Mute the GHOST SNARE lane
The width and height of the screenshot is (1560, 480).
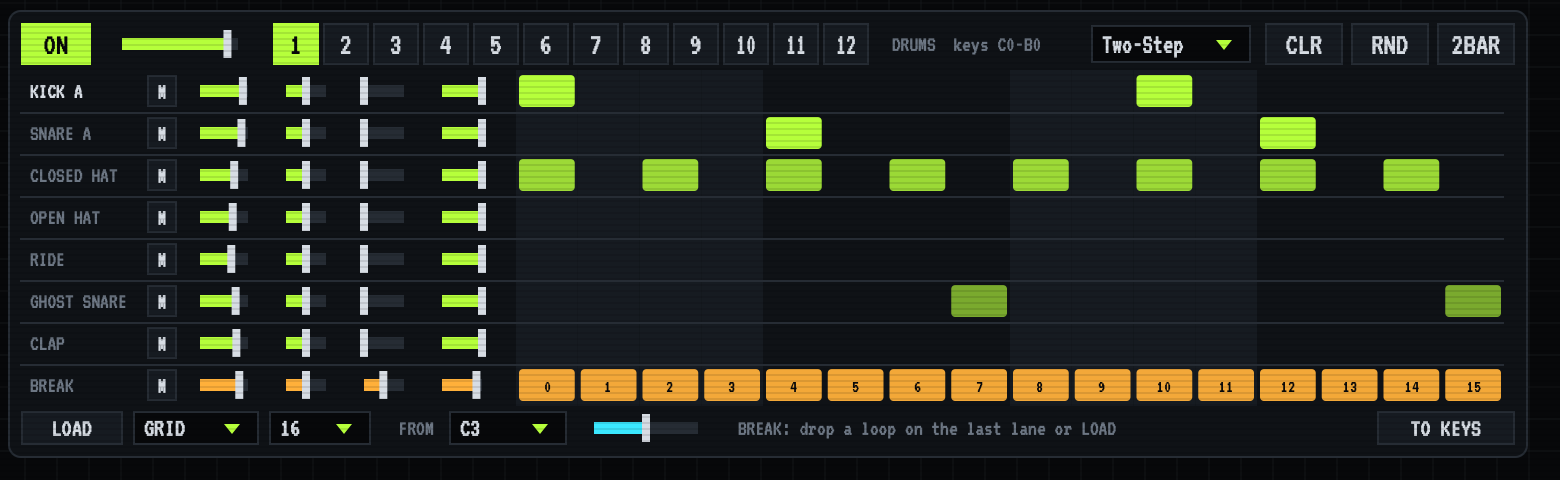161,302
